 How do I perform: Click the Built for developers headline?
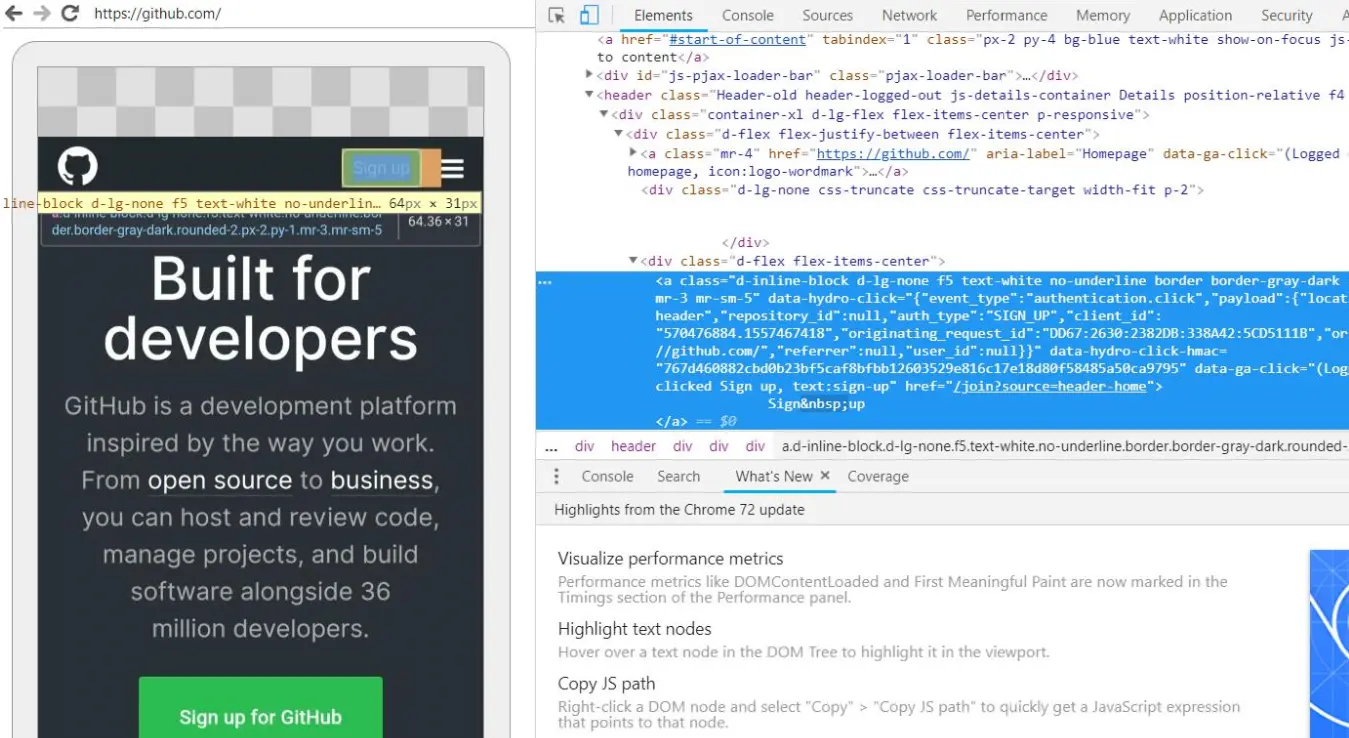point(261,308)
